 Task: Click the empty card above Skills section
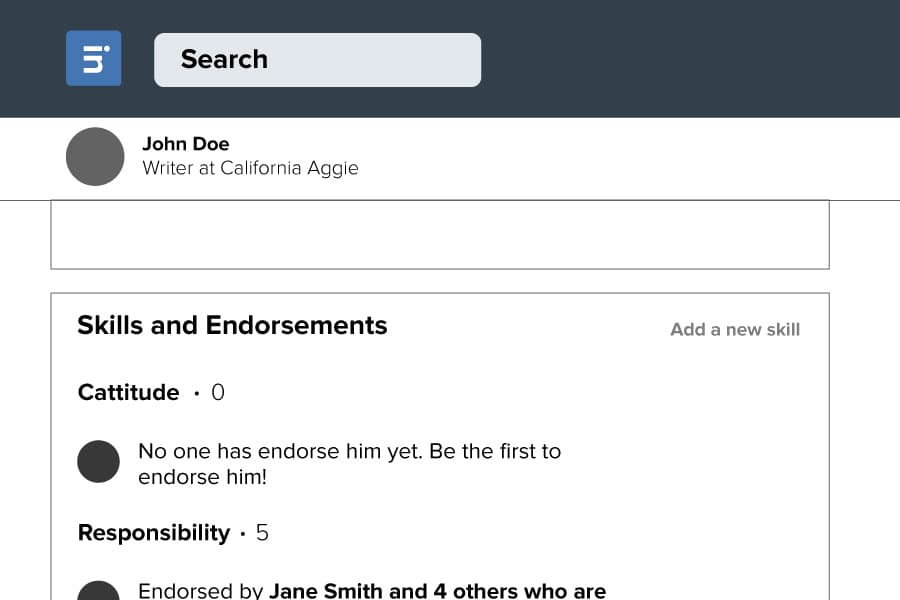pyautogui.click(x=440, y=235)
